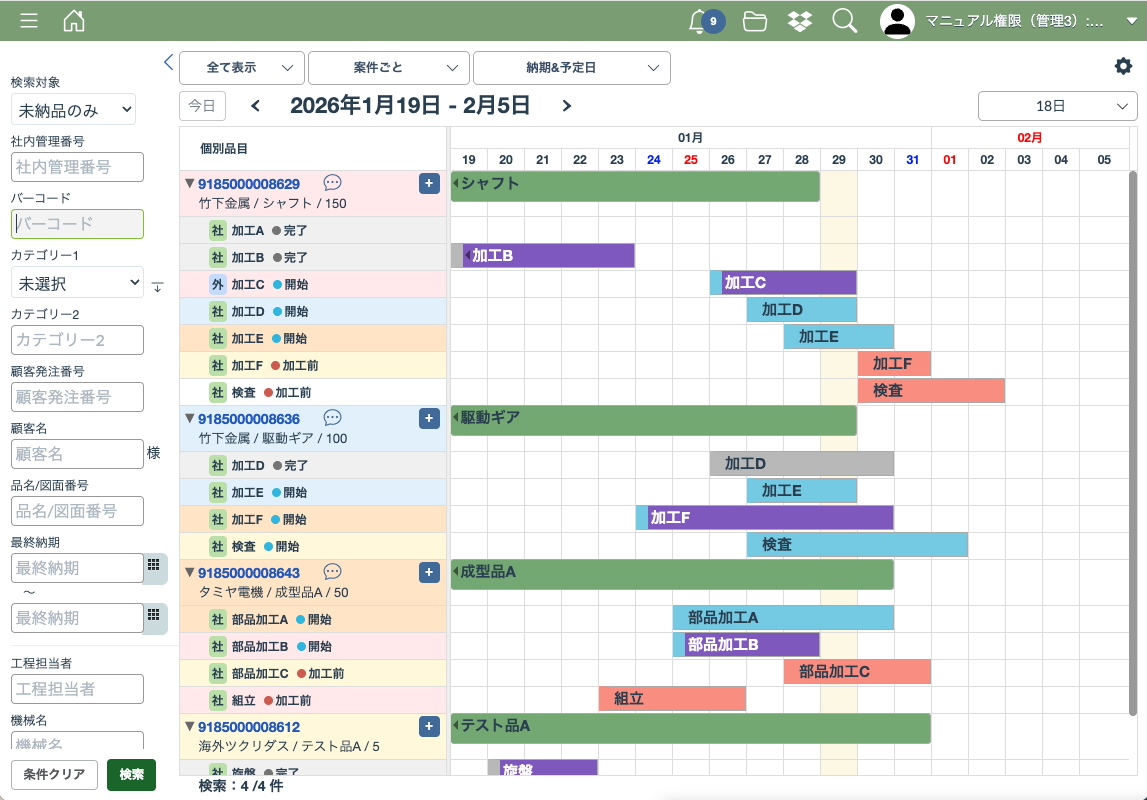Click the 今日 button
The image size is (1147, 800).
[x=202, y=106]
